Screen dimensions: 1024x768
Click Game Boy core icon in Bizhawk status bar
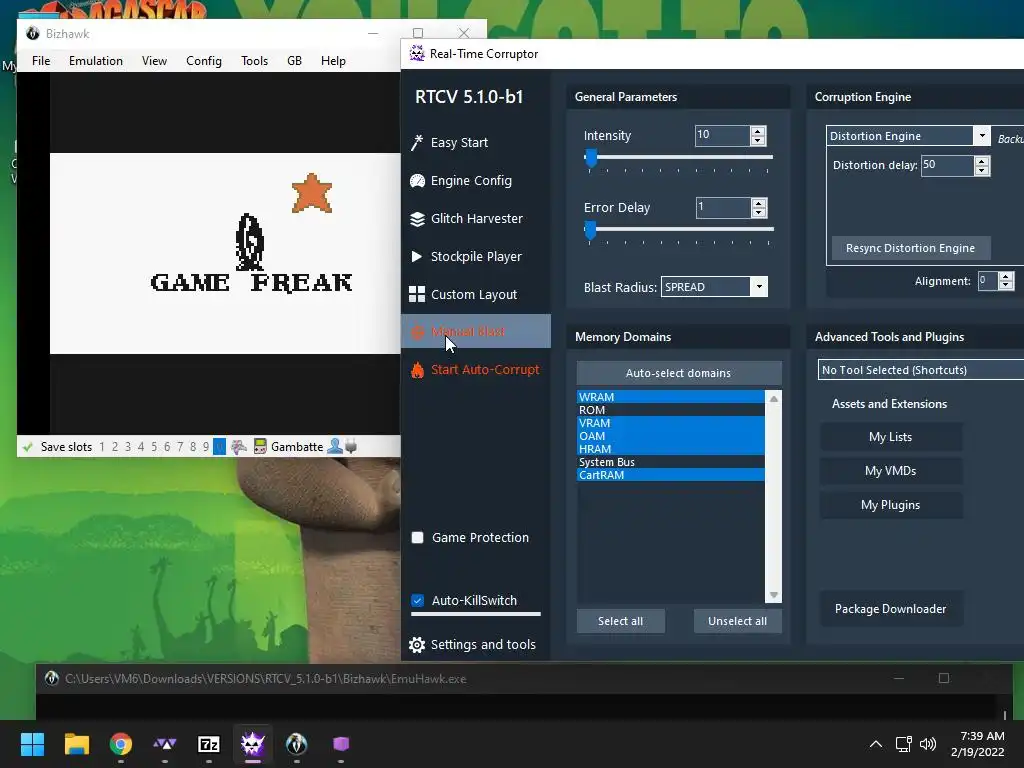(x=260, y=447)
